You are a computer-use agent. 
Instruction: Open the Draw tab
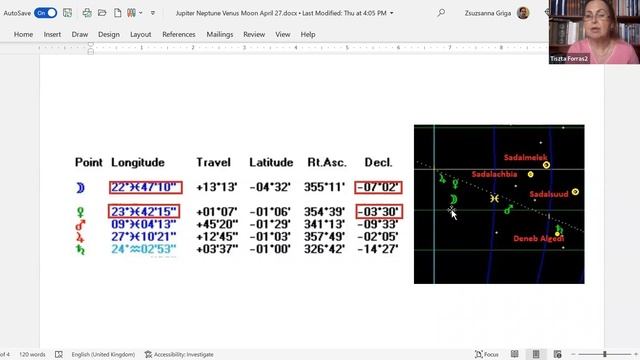pos(80,35)
